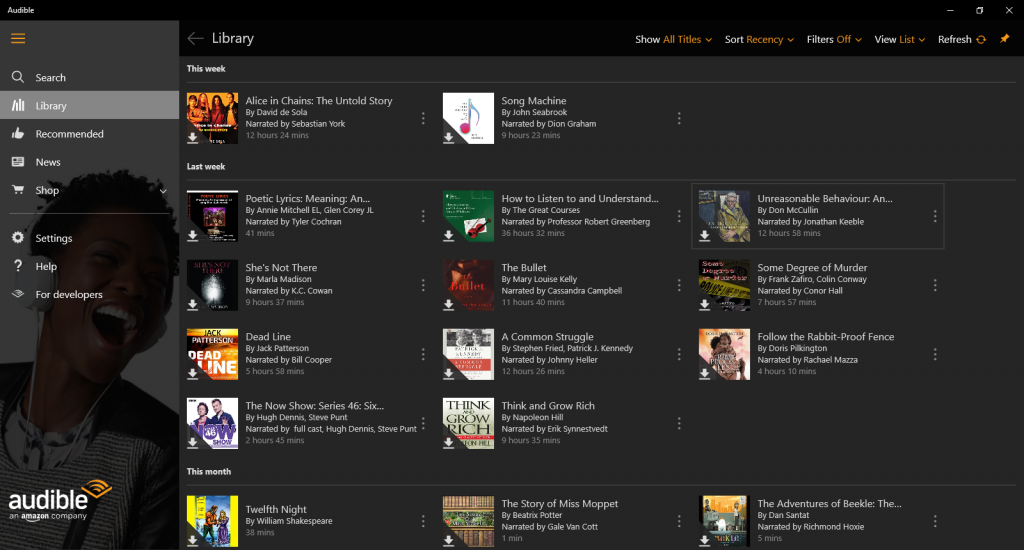Screen dimensions: 1024x550
Task: Open more options for Song Machine
Action: [679, 118]
